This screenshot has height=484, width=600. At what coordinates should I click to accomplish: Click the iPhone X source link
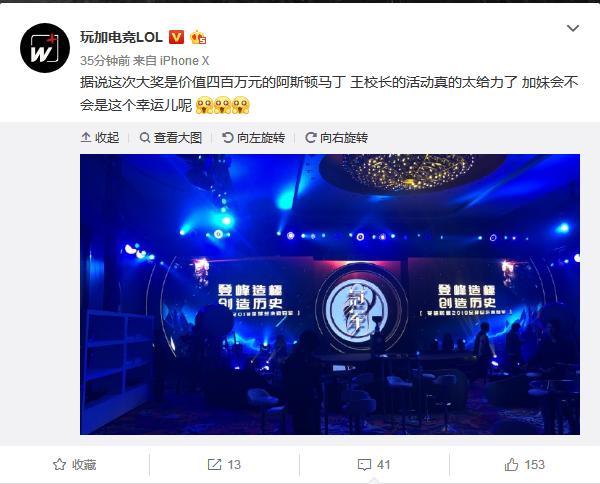[184, 60]
